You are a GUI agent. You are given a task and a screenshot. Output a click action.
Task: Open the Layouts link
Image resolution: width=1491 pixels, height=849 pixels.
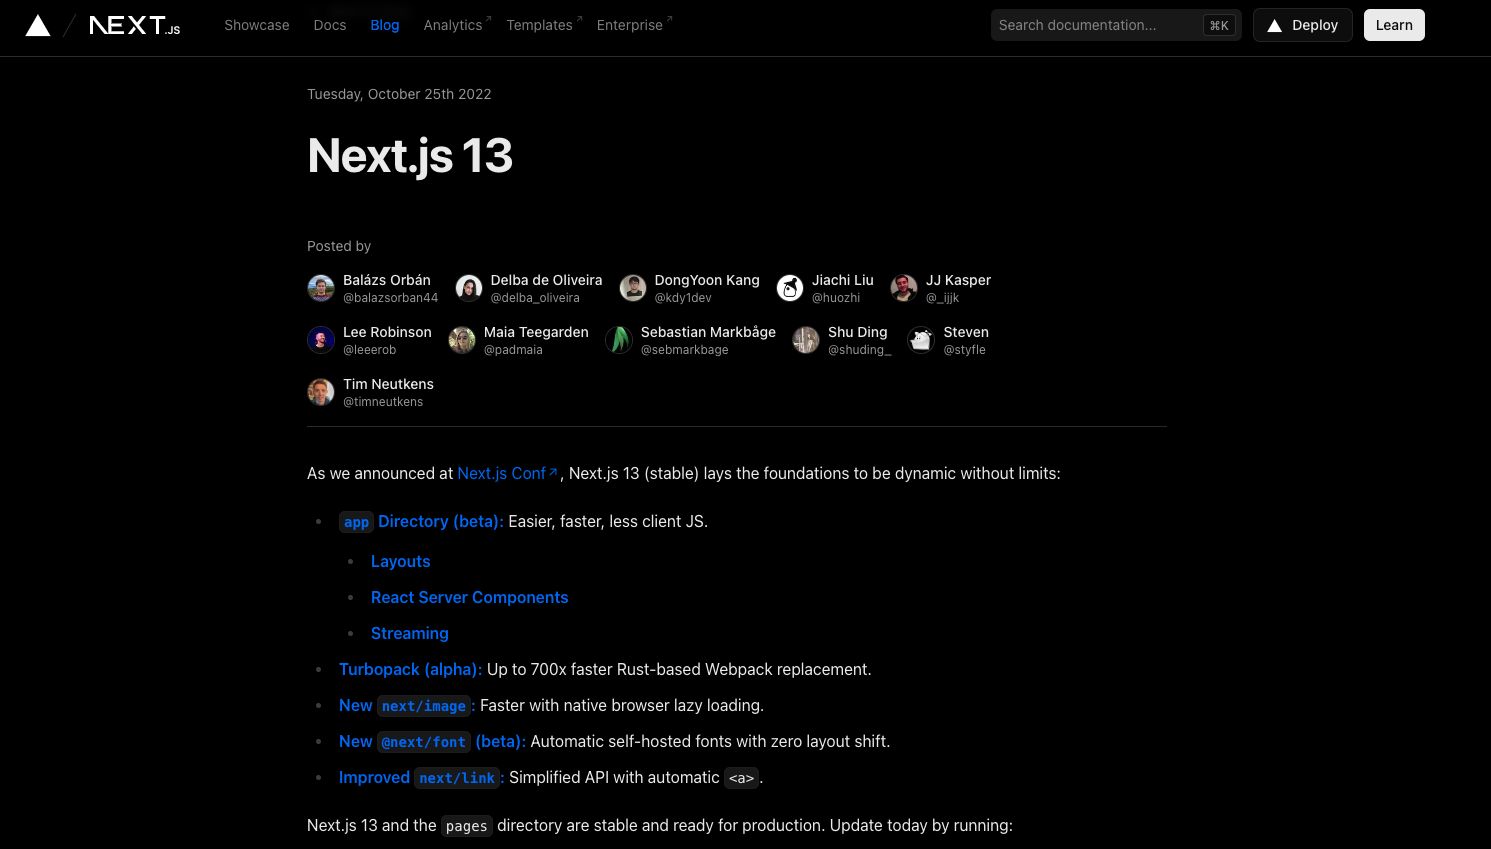[400, 562]
